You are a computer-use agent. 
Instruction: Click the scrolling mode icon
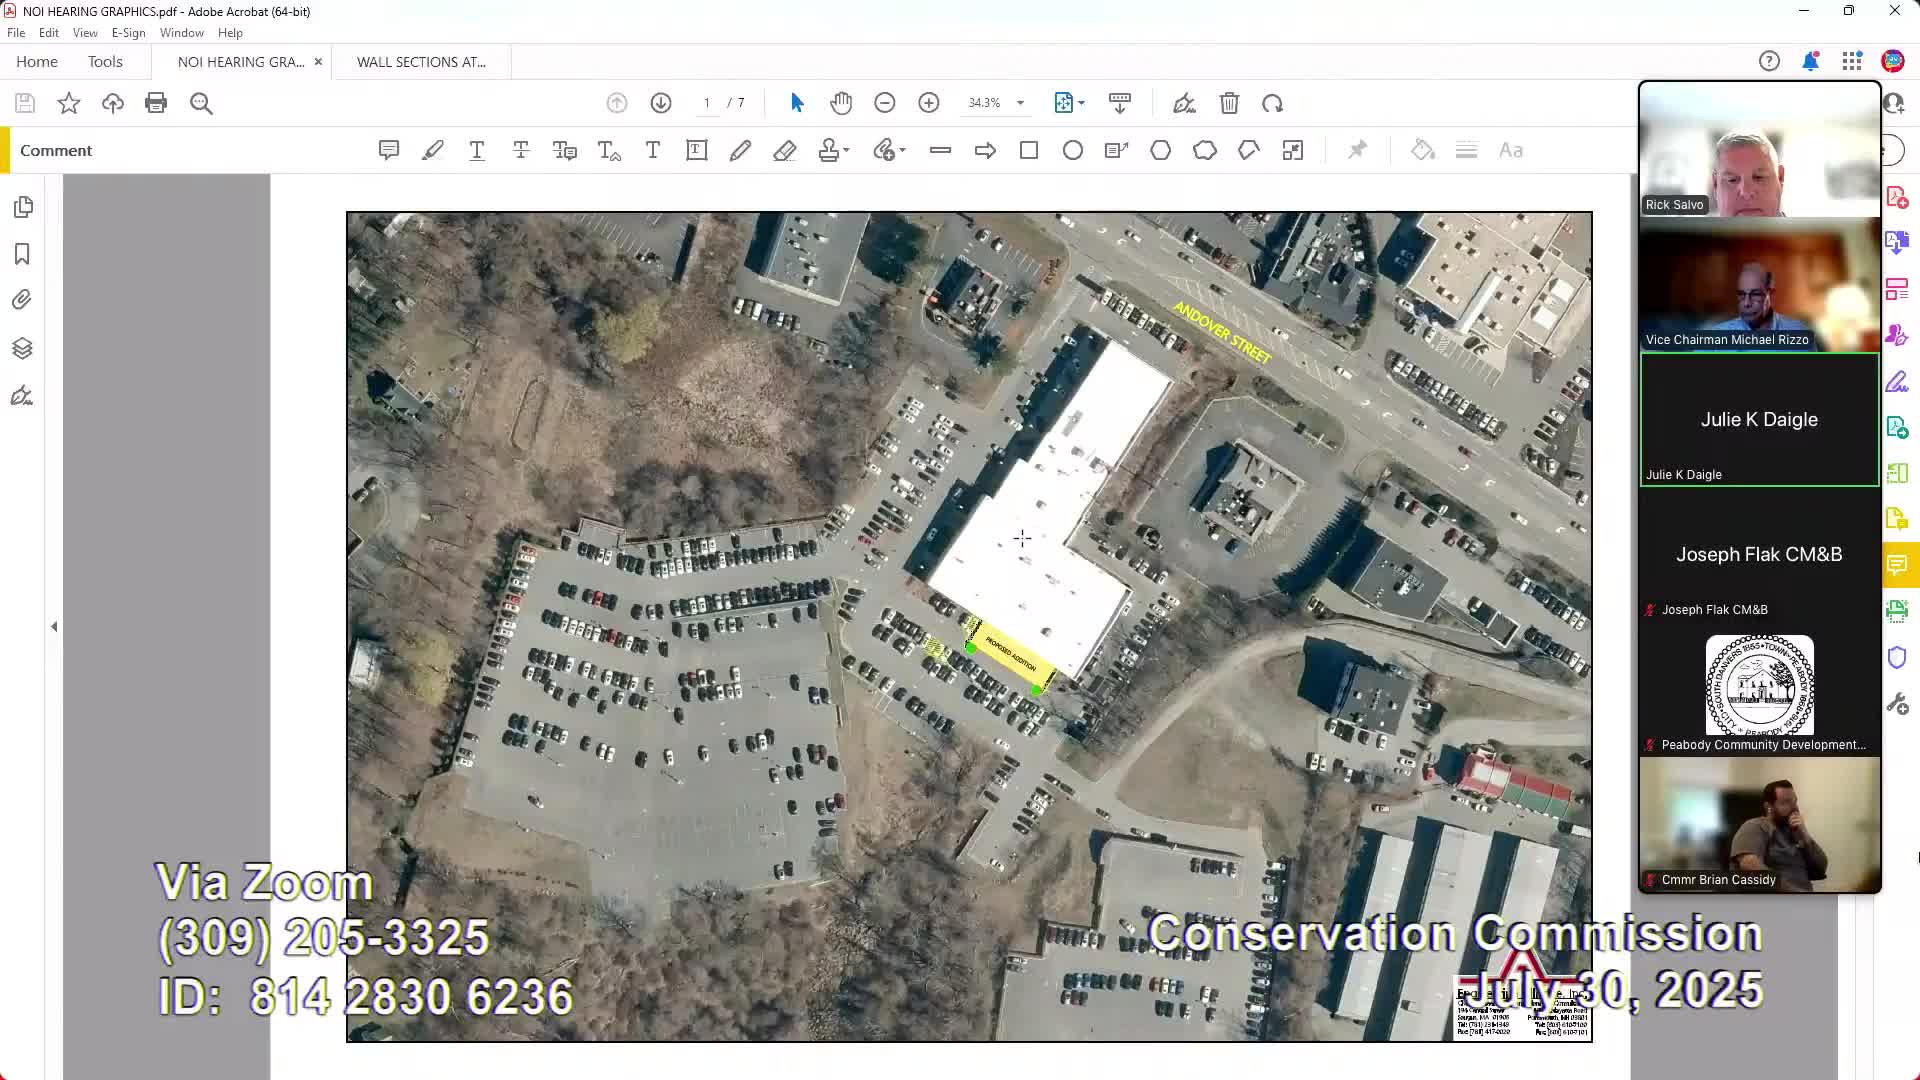[x=1120, y=103]
